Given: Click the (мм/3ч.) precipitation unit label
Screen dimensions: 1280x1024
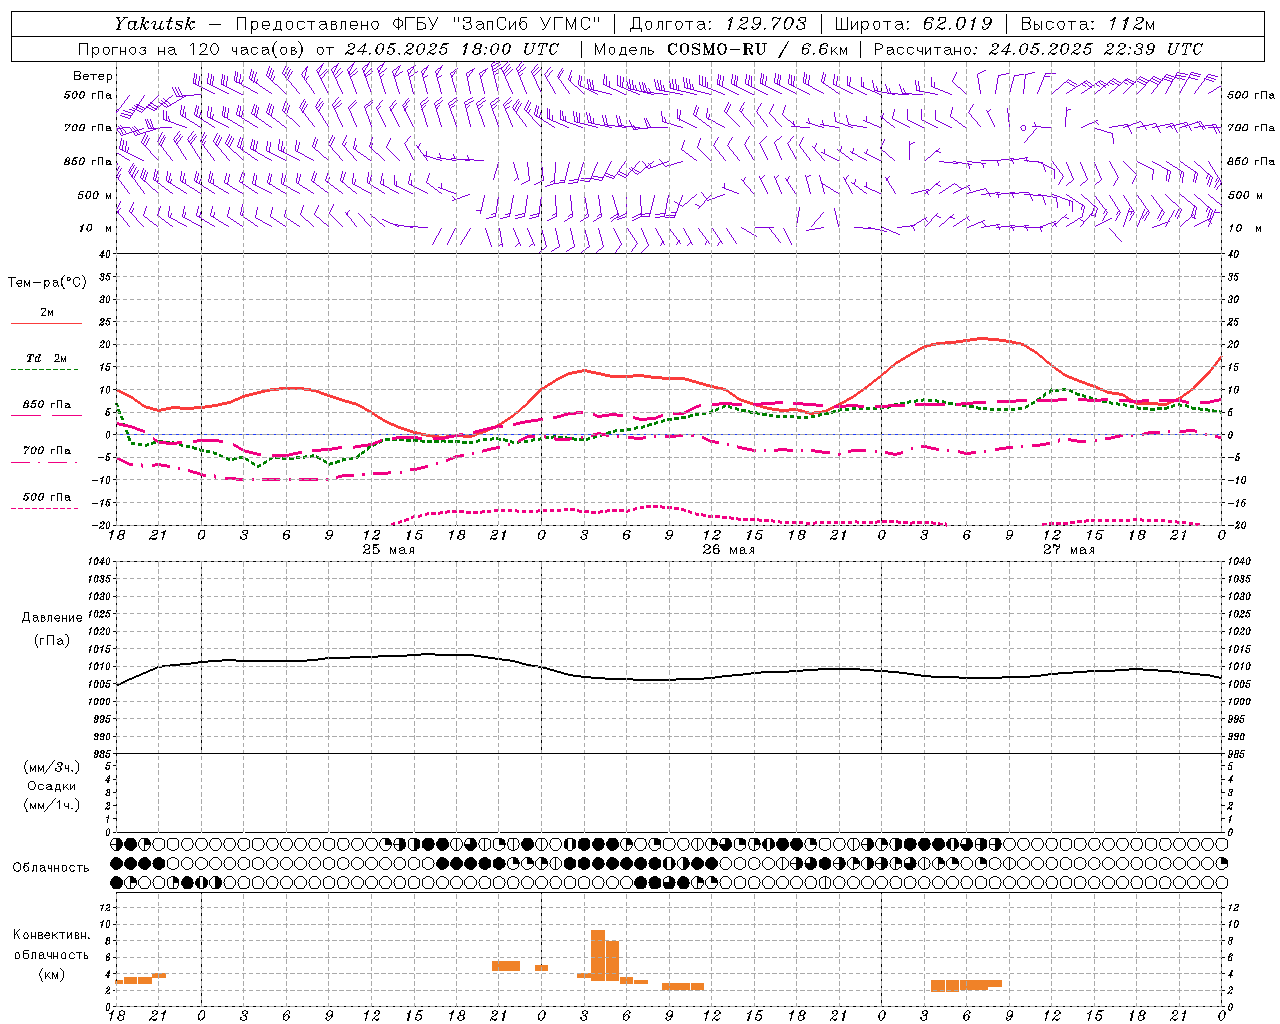Looking at the screenshot, I should [52, 767].
